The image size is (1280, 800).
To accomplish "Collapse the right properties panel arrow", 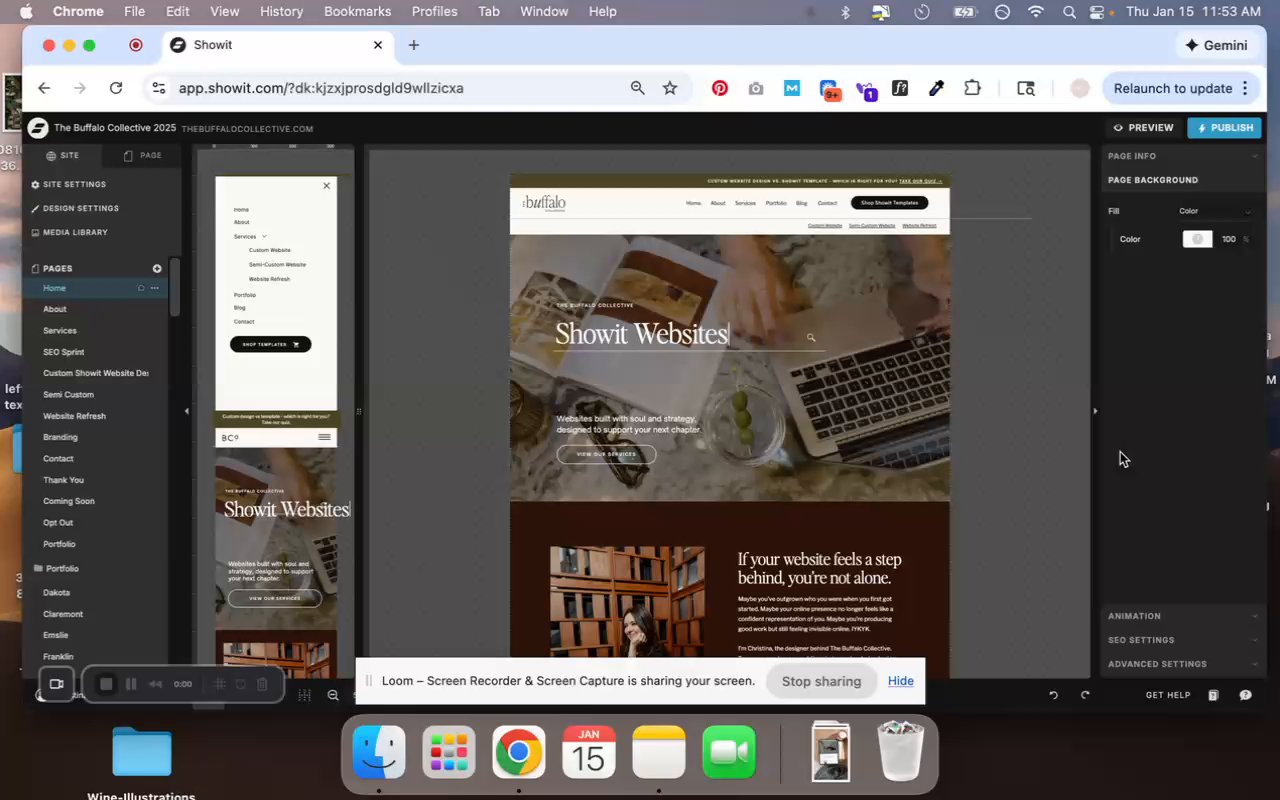I will click(x=1095, y=411).
